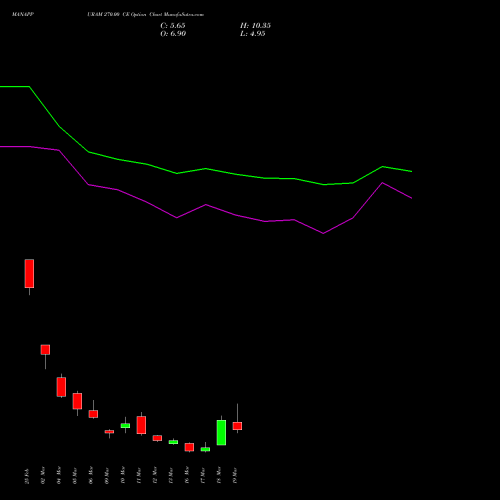Click the tall red candle above 28 Feb
This screenshot has height=500, width=500.
29,273
